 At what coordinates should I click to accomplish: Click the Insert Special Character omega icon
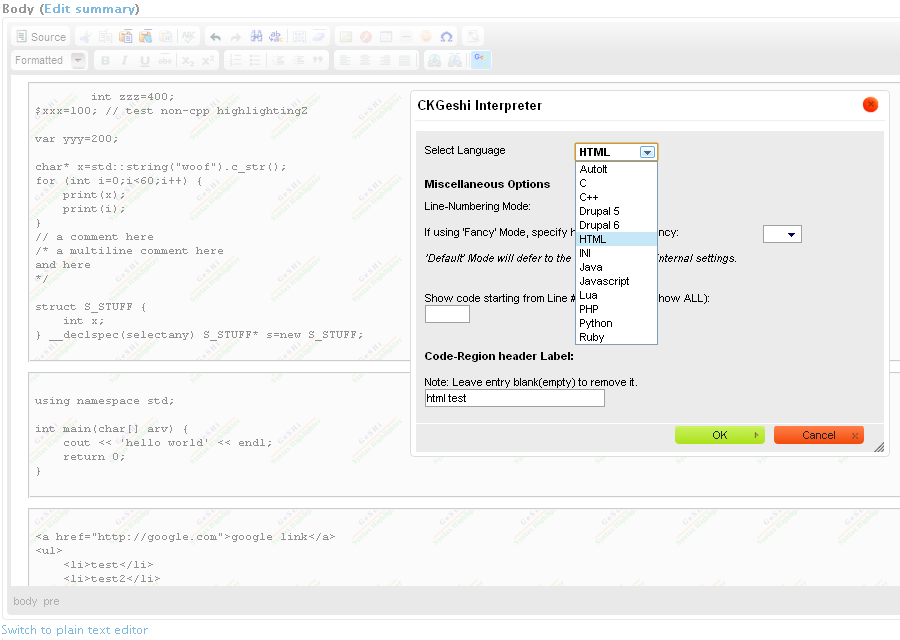447,37
